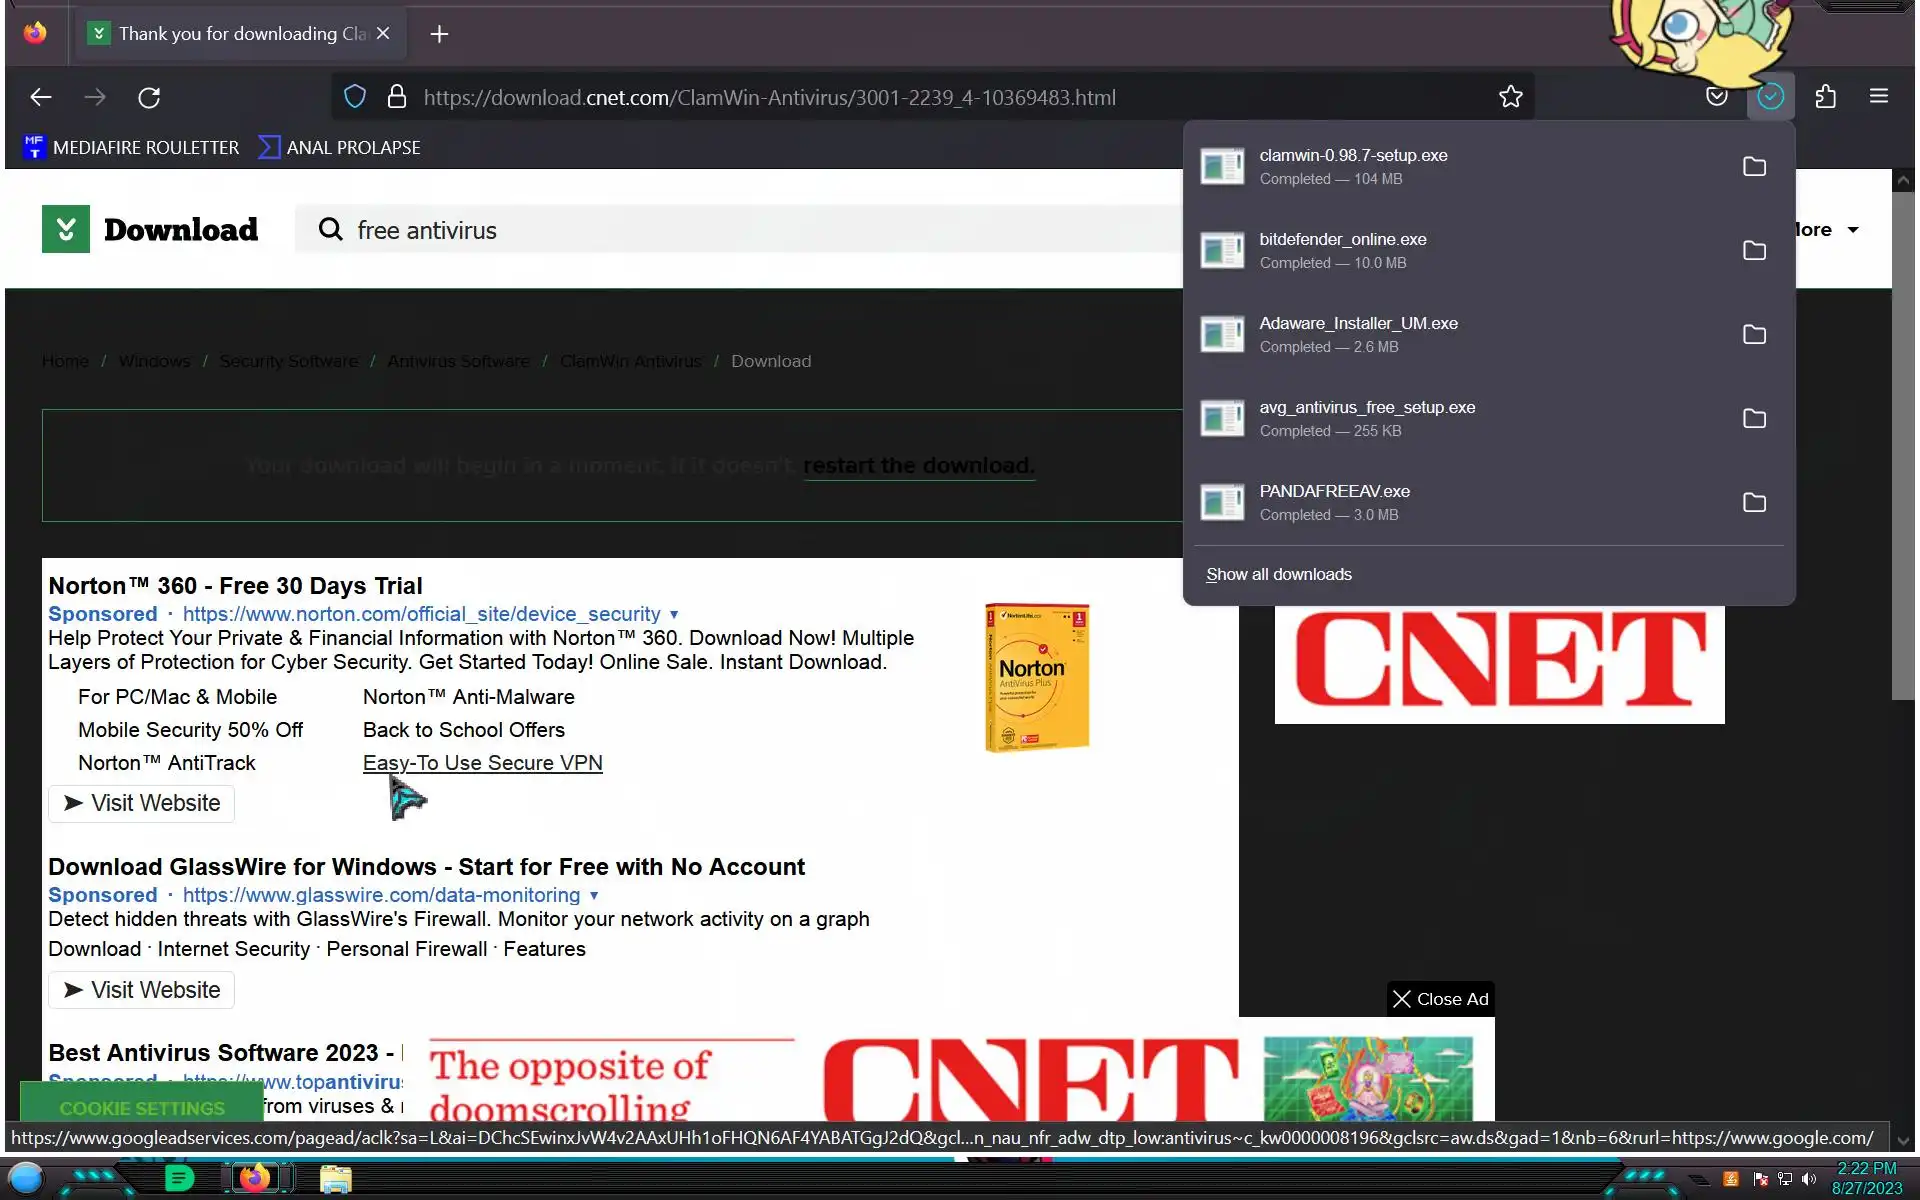1920x1200 pixels.
Task: Close the bottom CNET ad
Action: click(x=1440, y=999)
